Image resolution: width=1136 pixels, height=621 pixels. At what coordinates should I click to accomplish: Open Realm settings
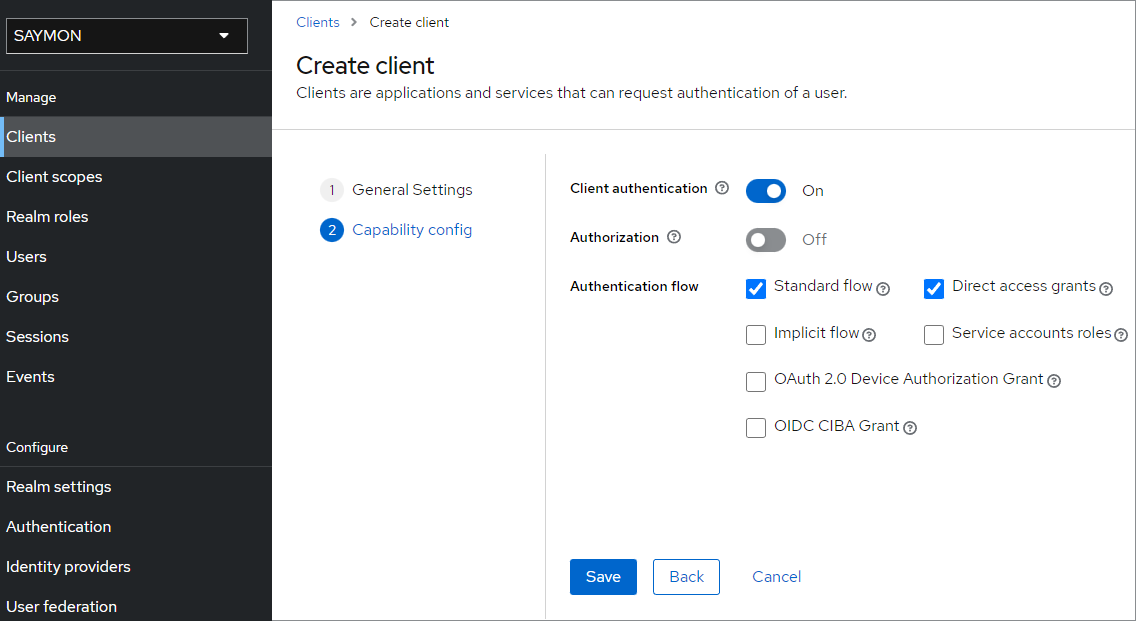pyautogui.click(x=135, y=487)
